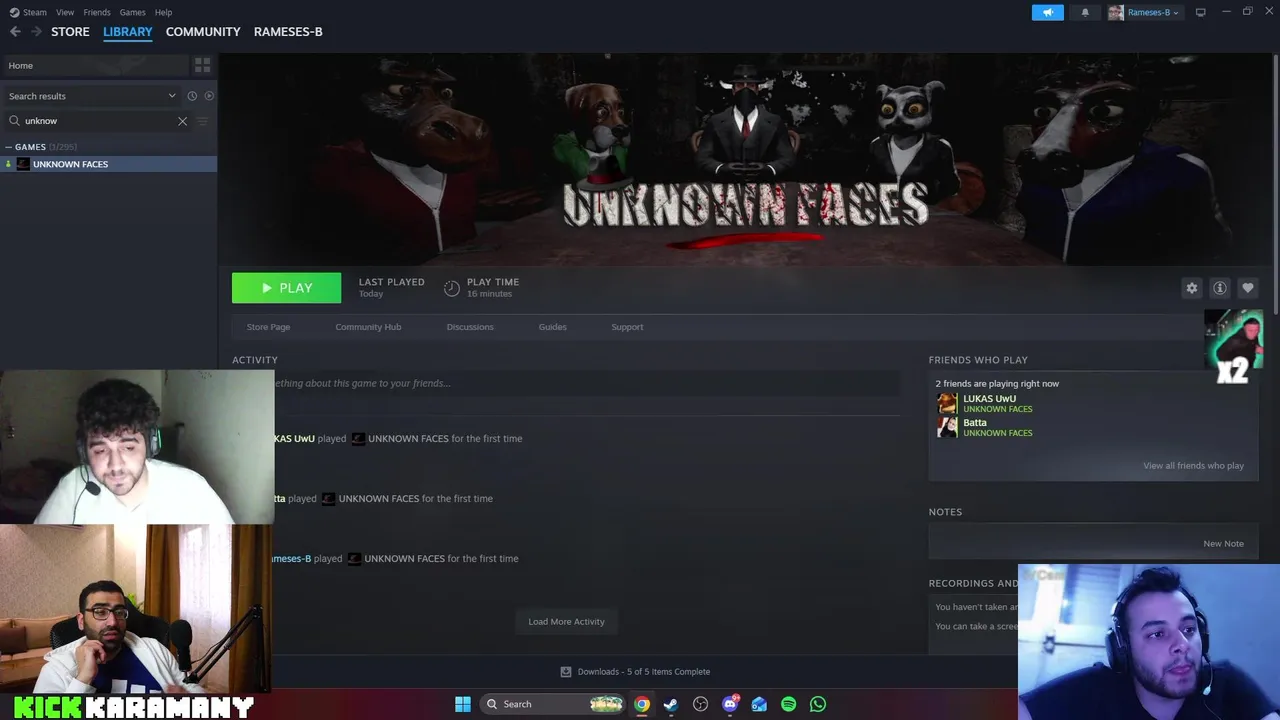Viewport: 1280px width, 720px height.
Task: Open the View menu
Action: point(65,12)
